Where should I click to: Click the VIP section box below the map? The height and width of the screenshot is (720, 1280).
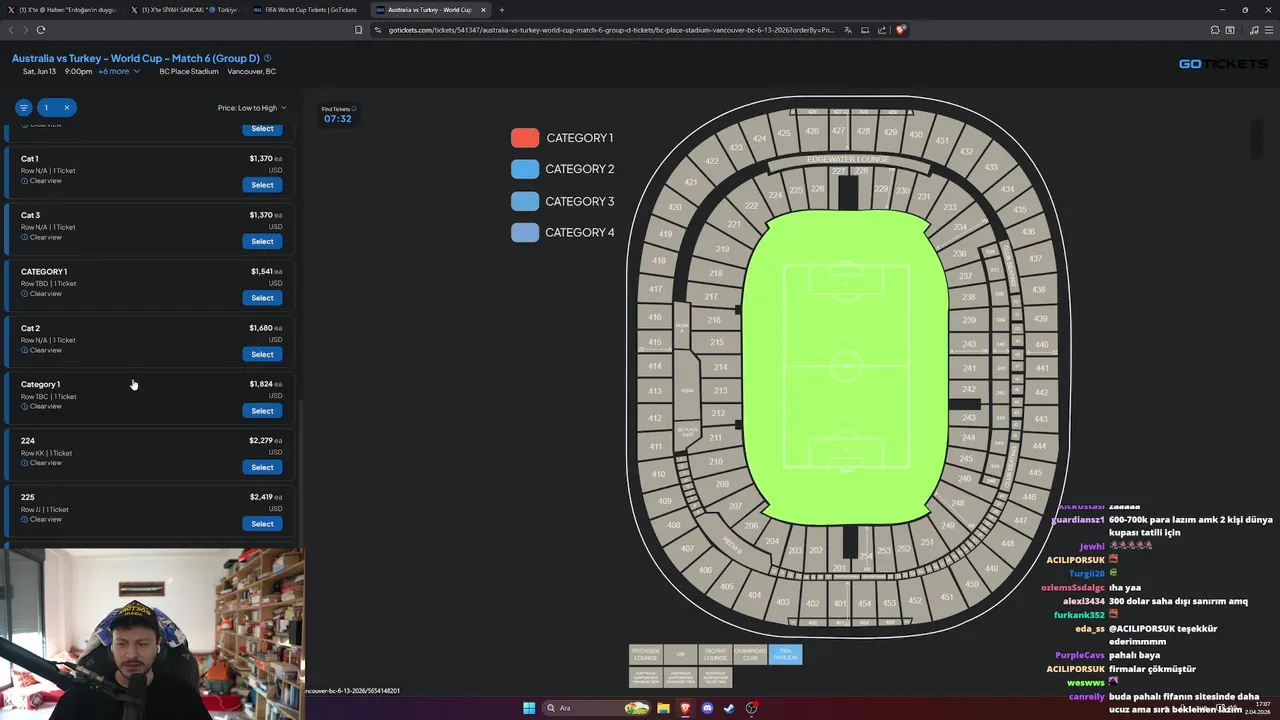tap(680, 655)
